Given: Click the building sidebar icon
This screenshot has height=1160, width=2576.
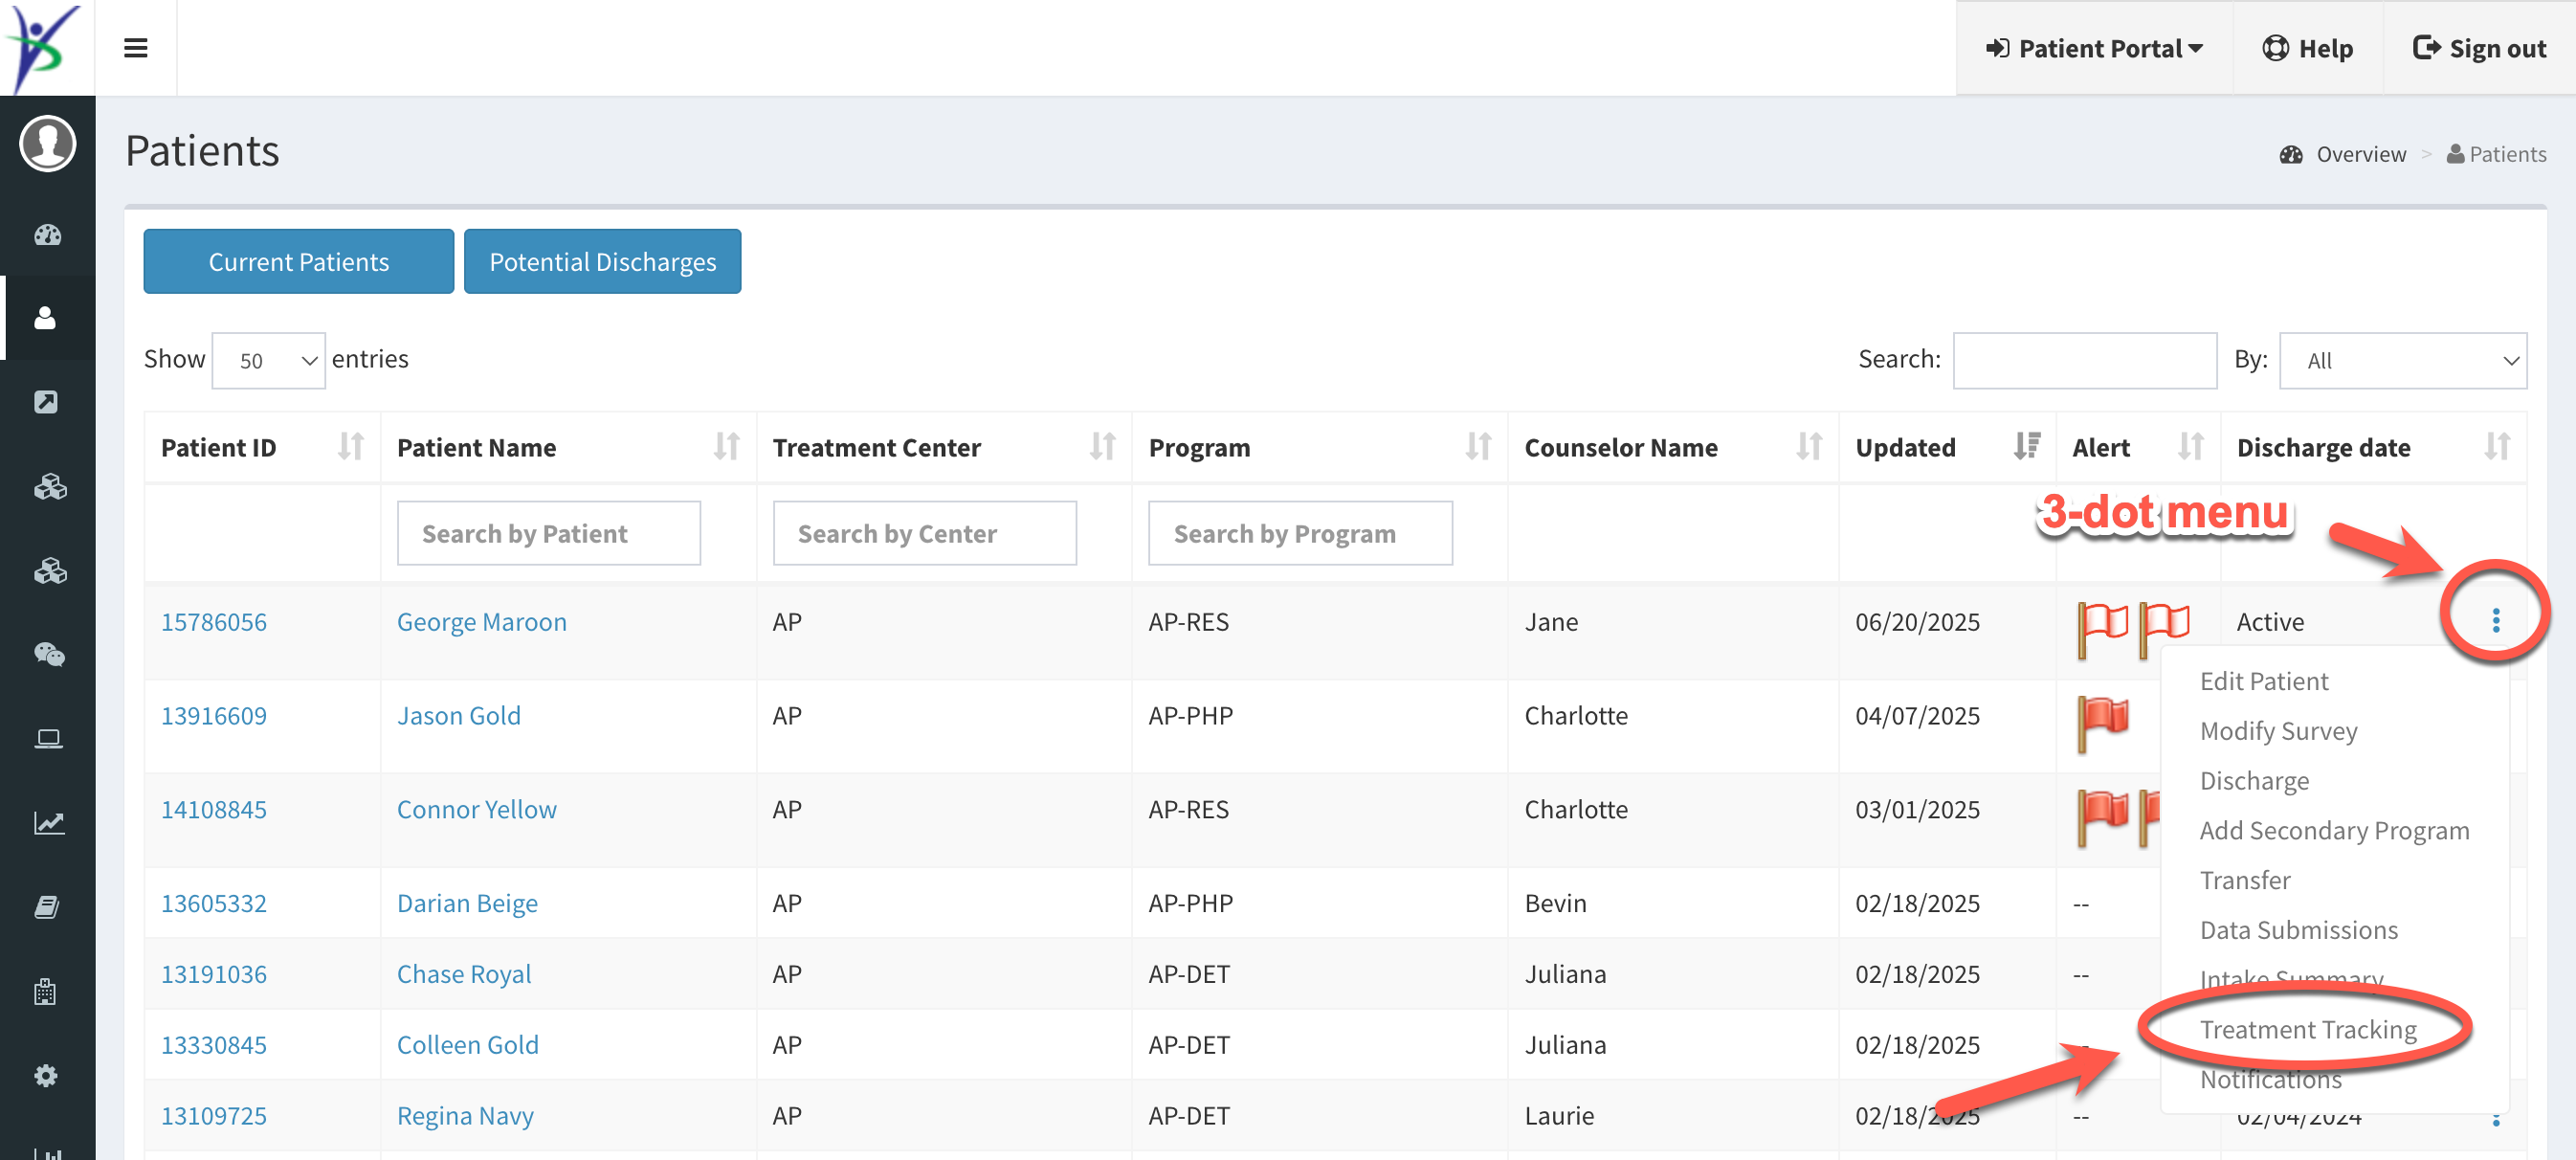Looking at the screenshot, I should tap(46, 991).
